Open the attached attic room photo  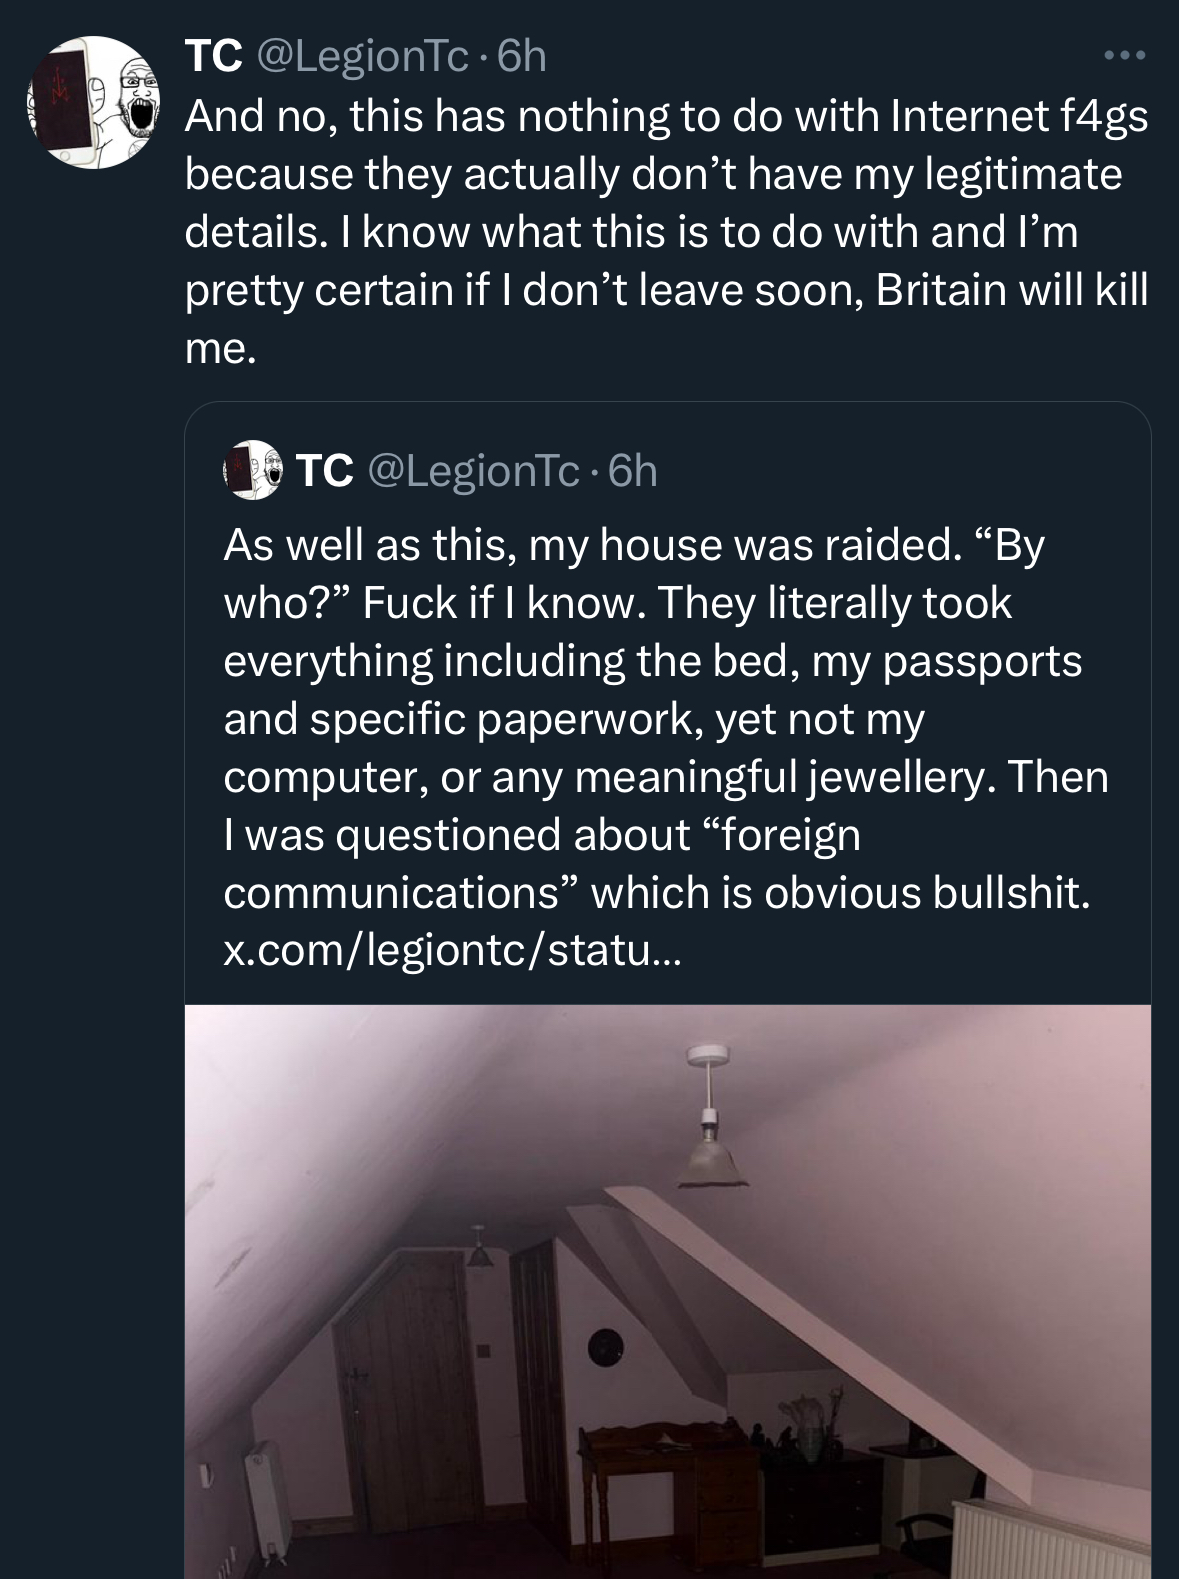[x=667, y=1290]
